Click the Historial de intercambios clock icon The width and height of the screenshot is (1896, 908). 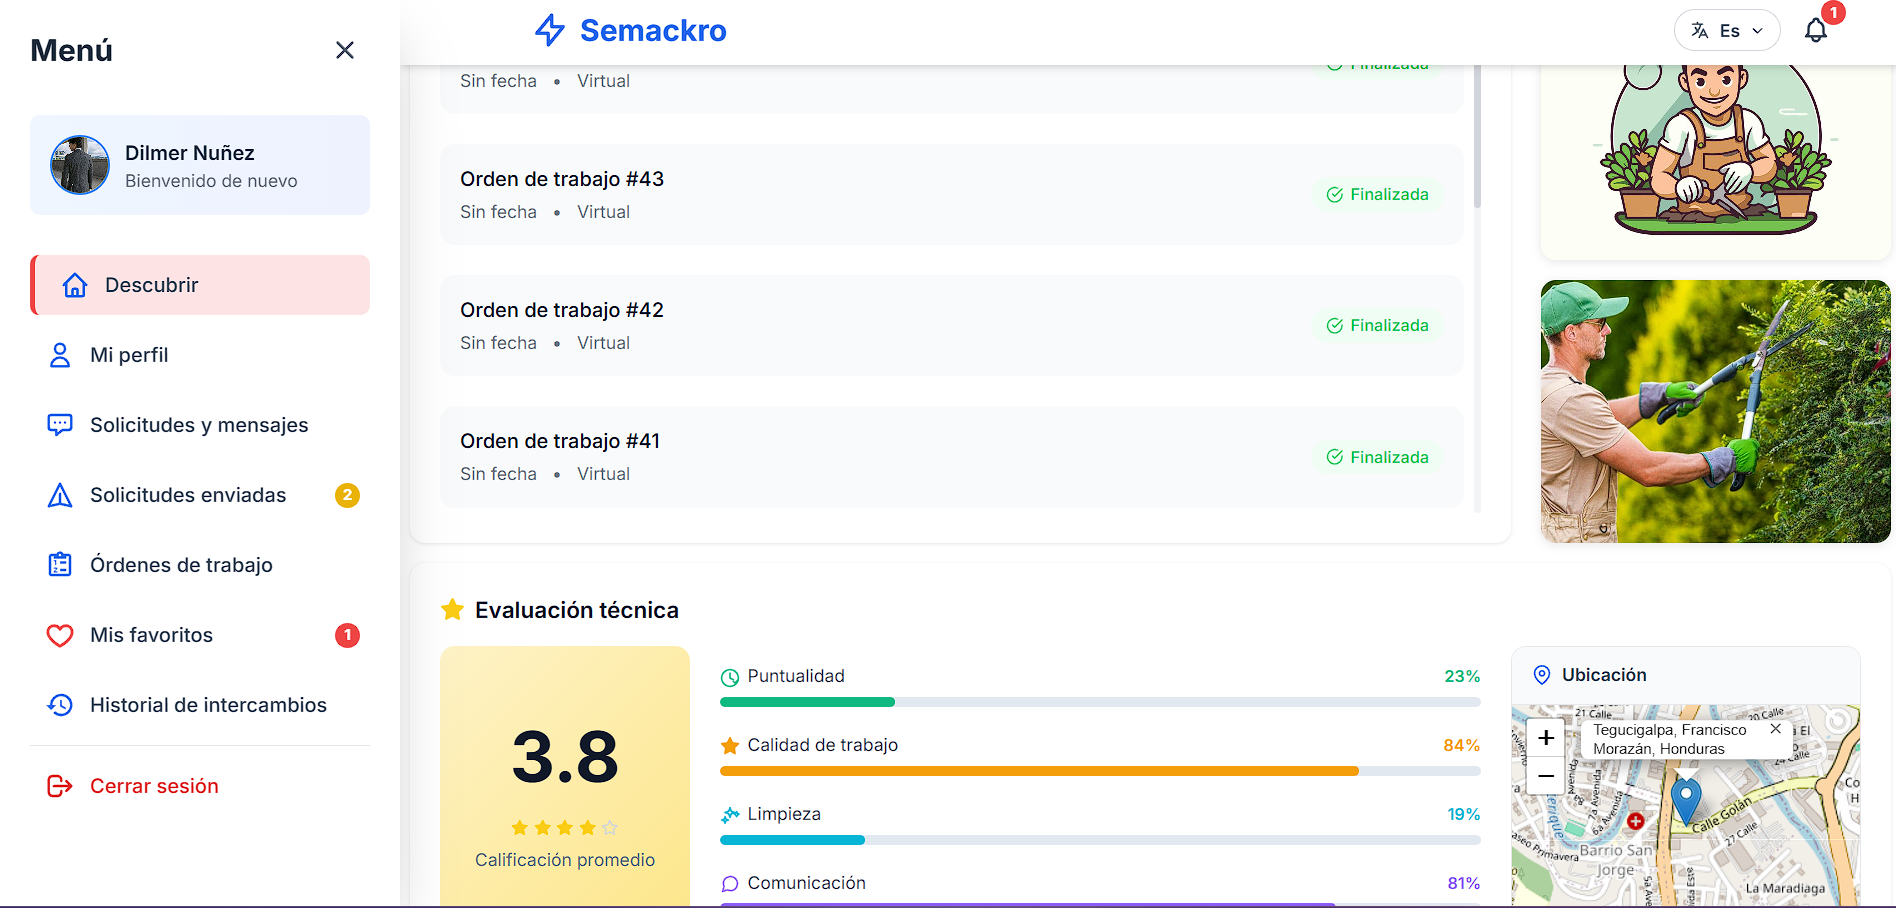[60, 705]
